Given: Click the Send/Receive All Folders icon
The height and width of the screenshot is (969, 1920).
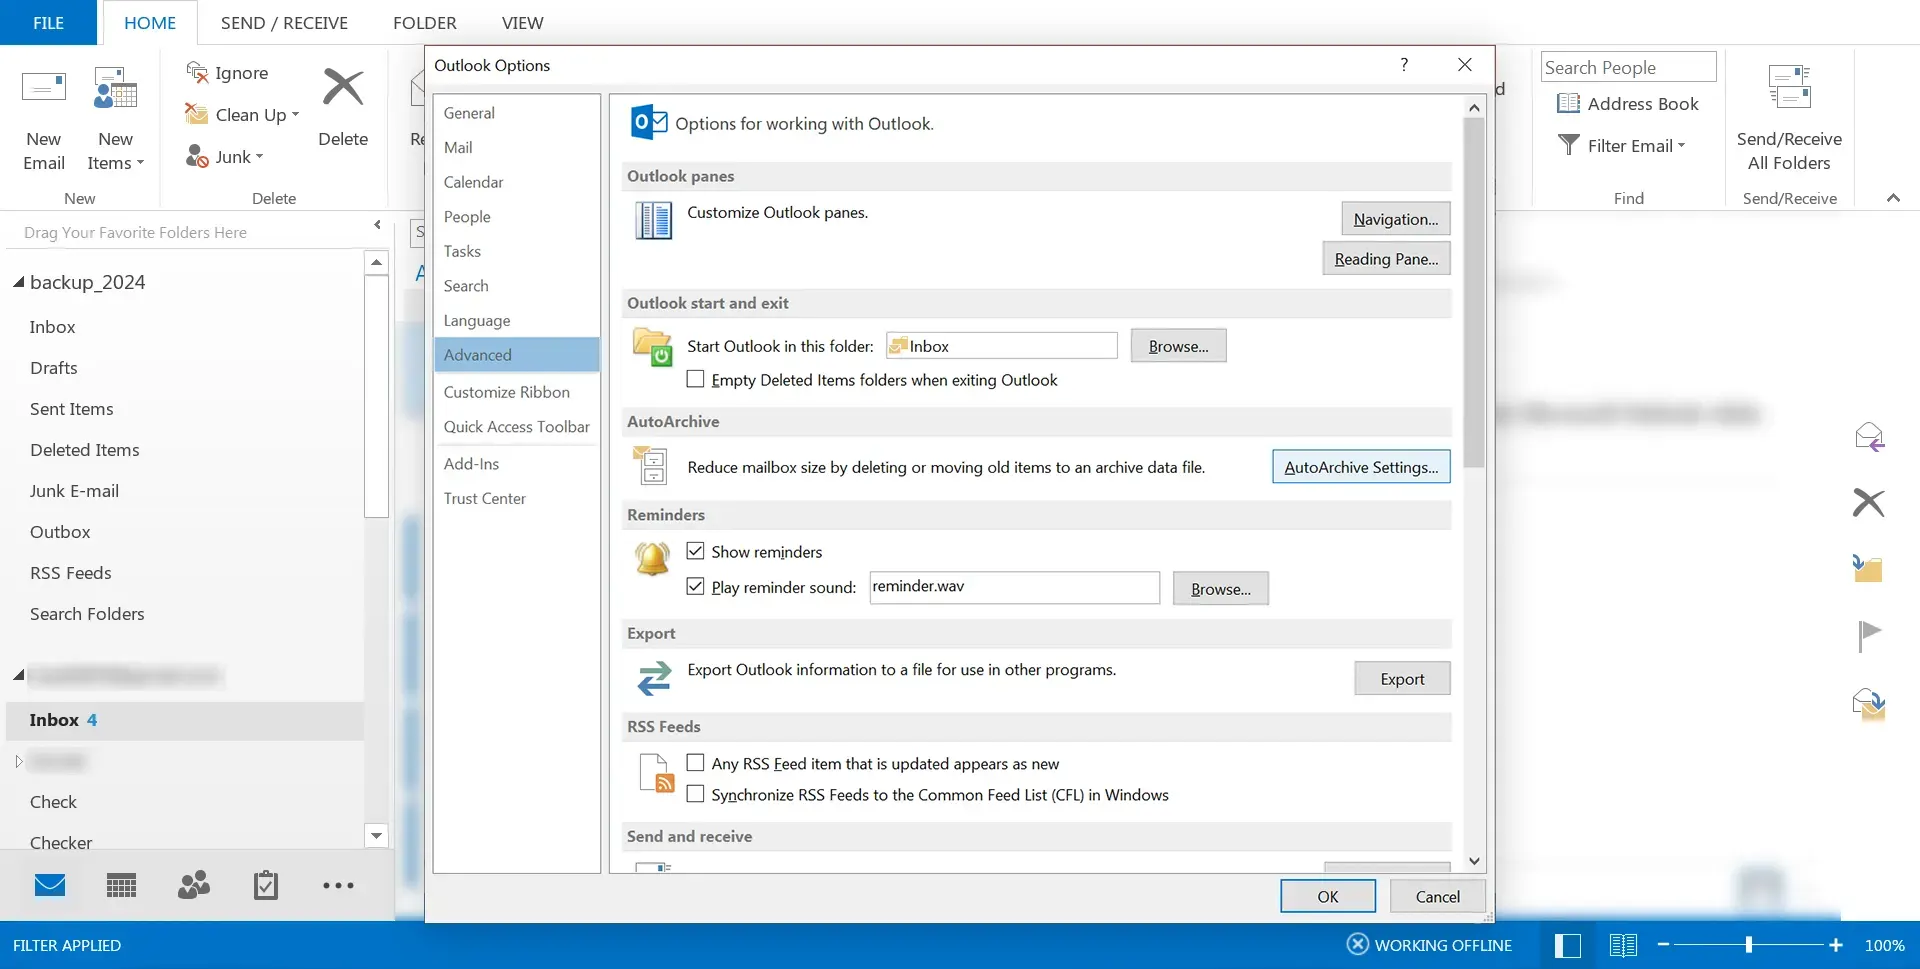Looking at the screenshot, I should (x=1789, y=88).
